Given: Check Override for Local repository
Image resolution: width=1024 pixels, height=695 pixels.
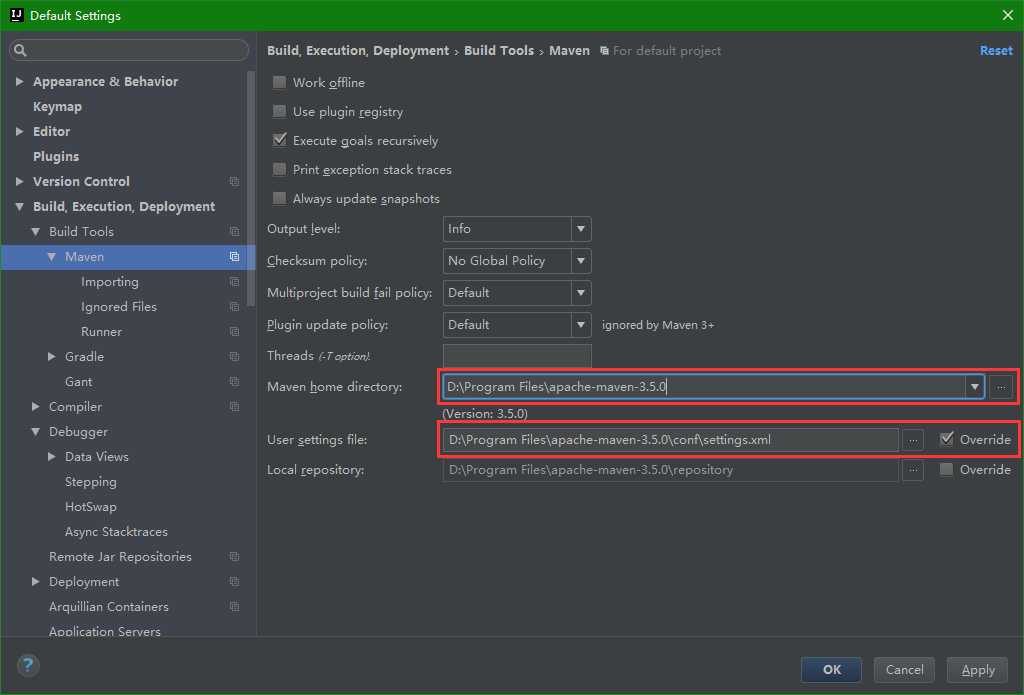Looking at the screenshot, I should (x=946, y=470).
